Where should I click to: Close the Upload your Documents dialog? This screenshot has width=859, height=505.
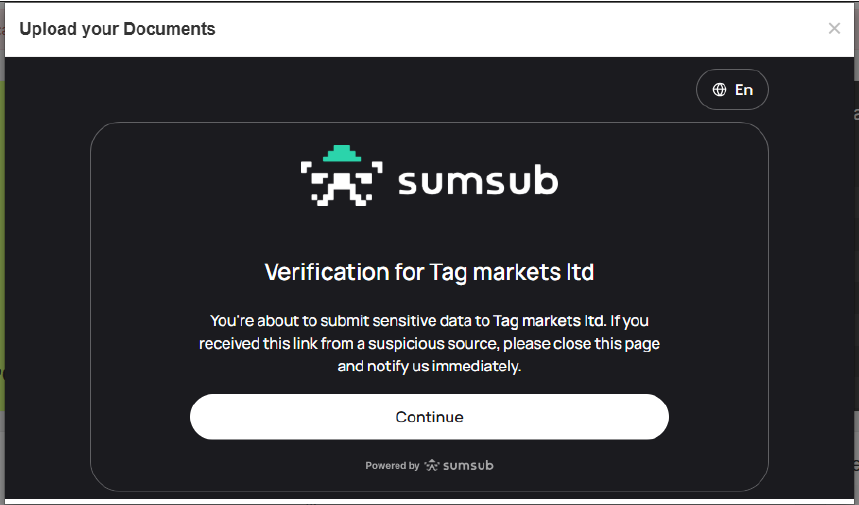[834, 28]
